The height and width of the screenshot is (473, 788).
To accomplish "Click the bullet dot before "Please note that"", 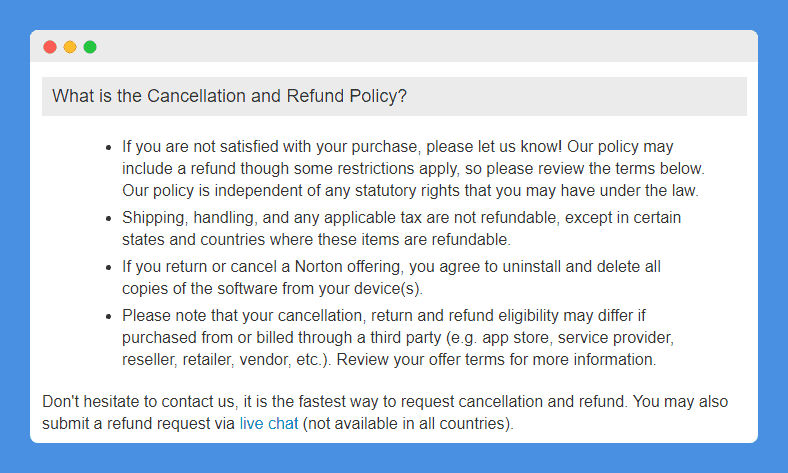I will tap(109, 317).
